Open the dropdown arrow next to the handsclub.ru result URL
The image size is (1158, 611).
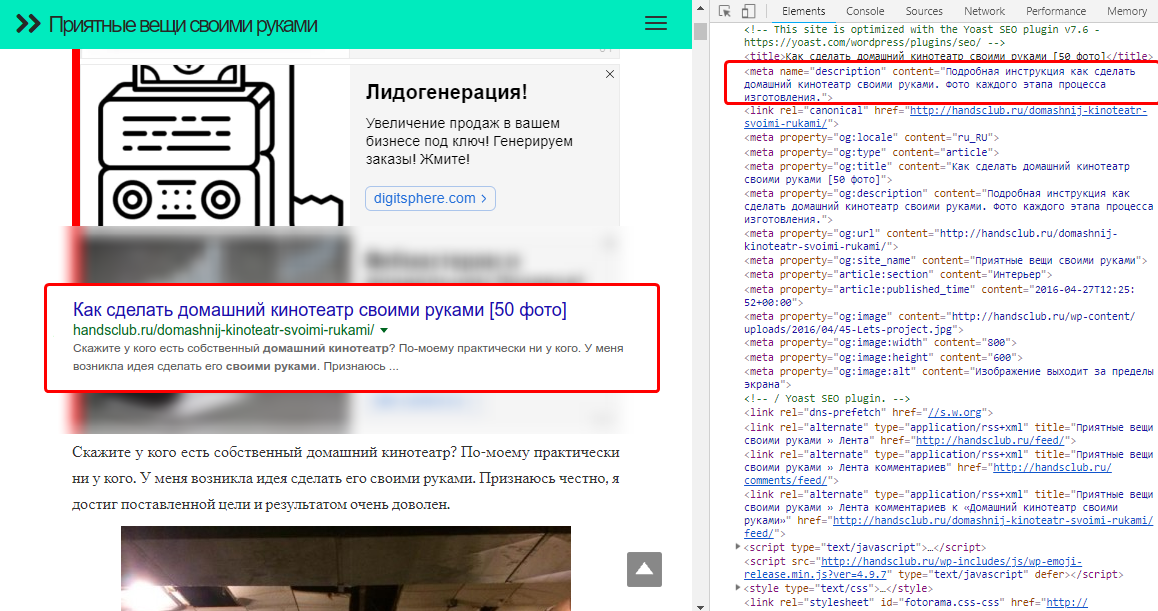point(384,330)
